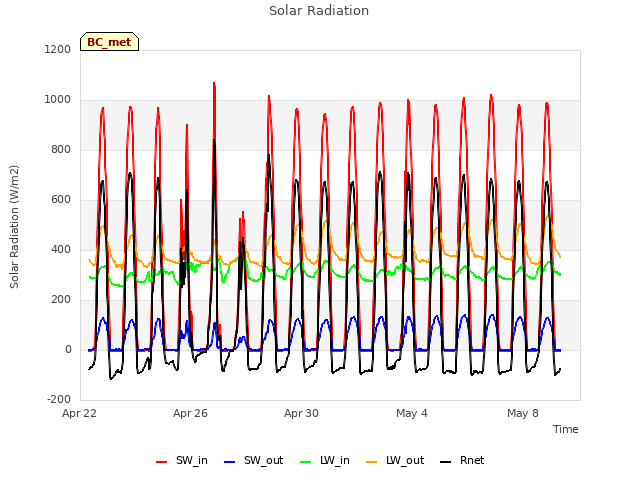Image resolution: width=640 pixels, height=480 pixels.
Task: Click the Time axis title
Action: [x=565, y=429]
